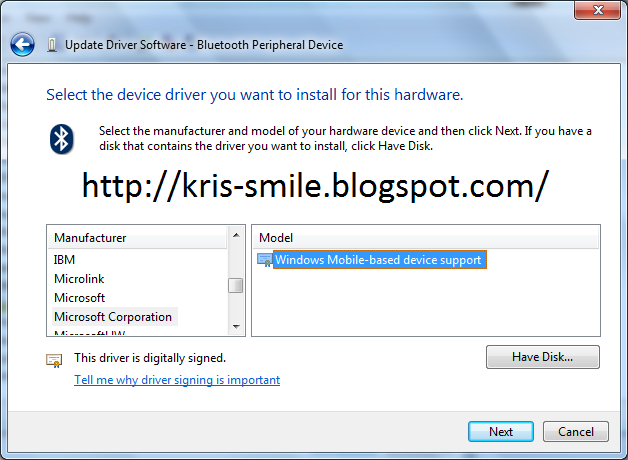Close the Update Driver Software window

[x=598, y=10]
